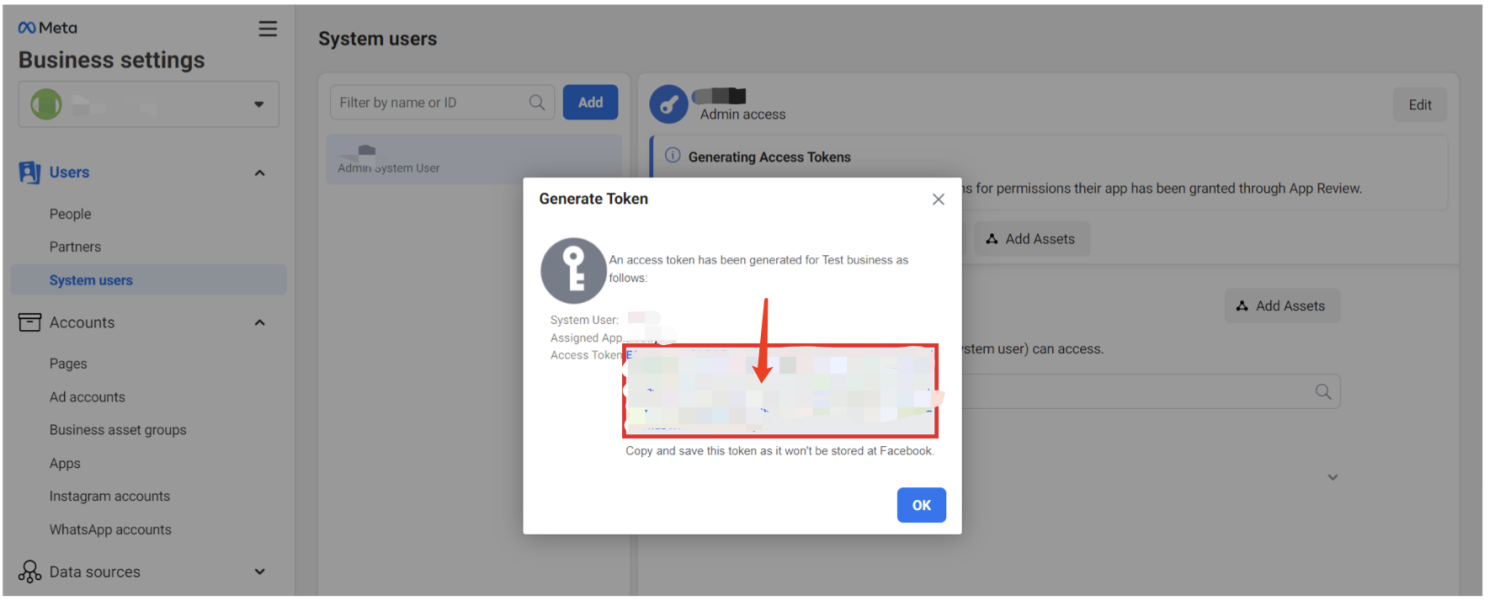Expand the Data sources section
Image resolution: width=1500 pixels, height=611 pixels.
click(260, 572)
